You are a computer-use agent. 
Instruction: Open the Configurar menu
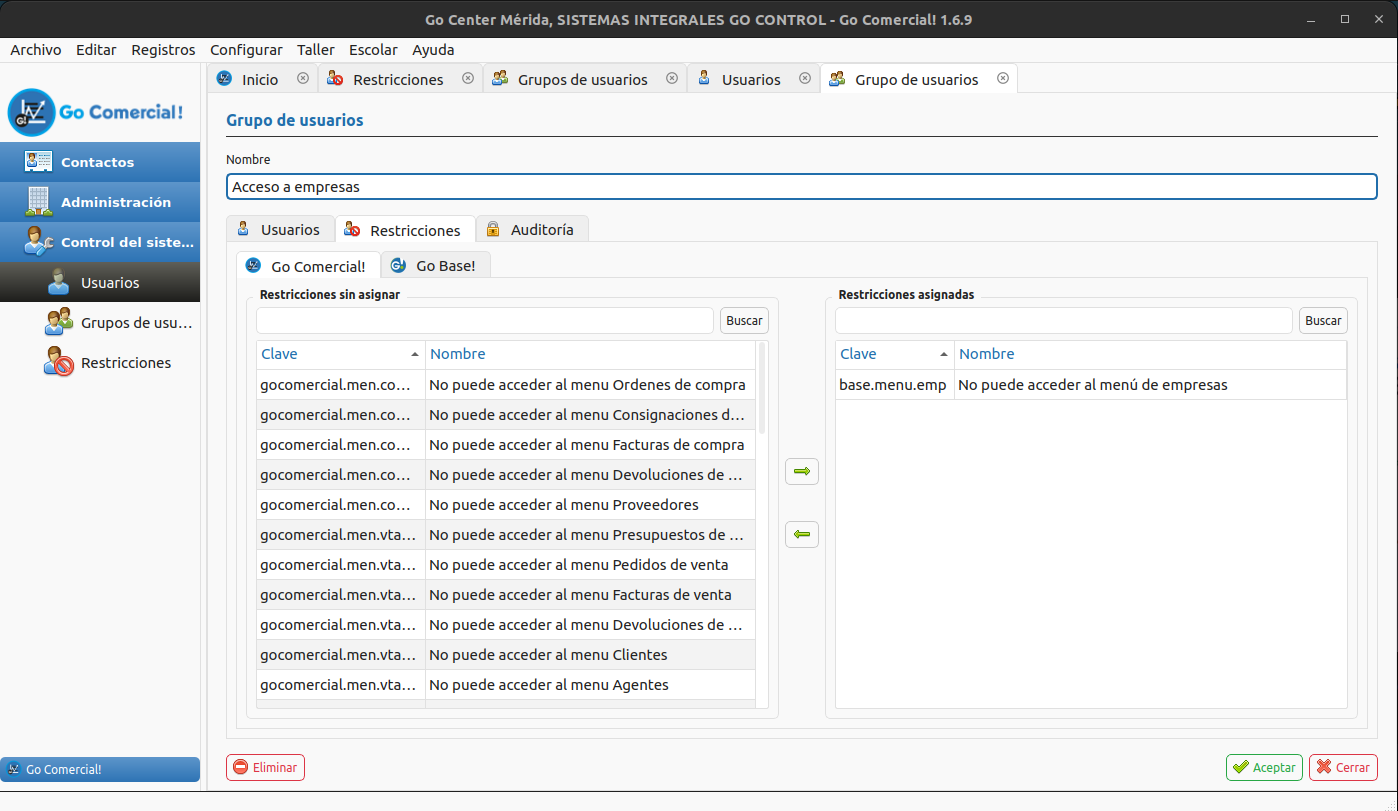tap(246, 49)
